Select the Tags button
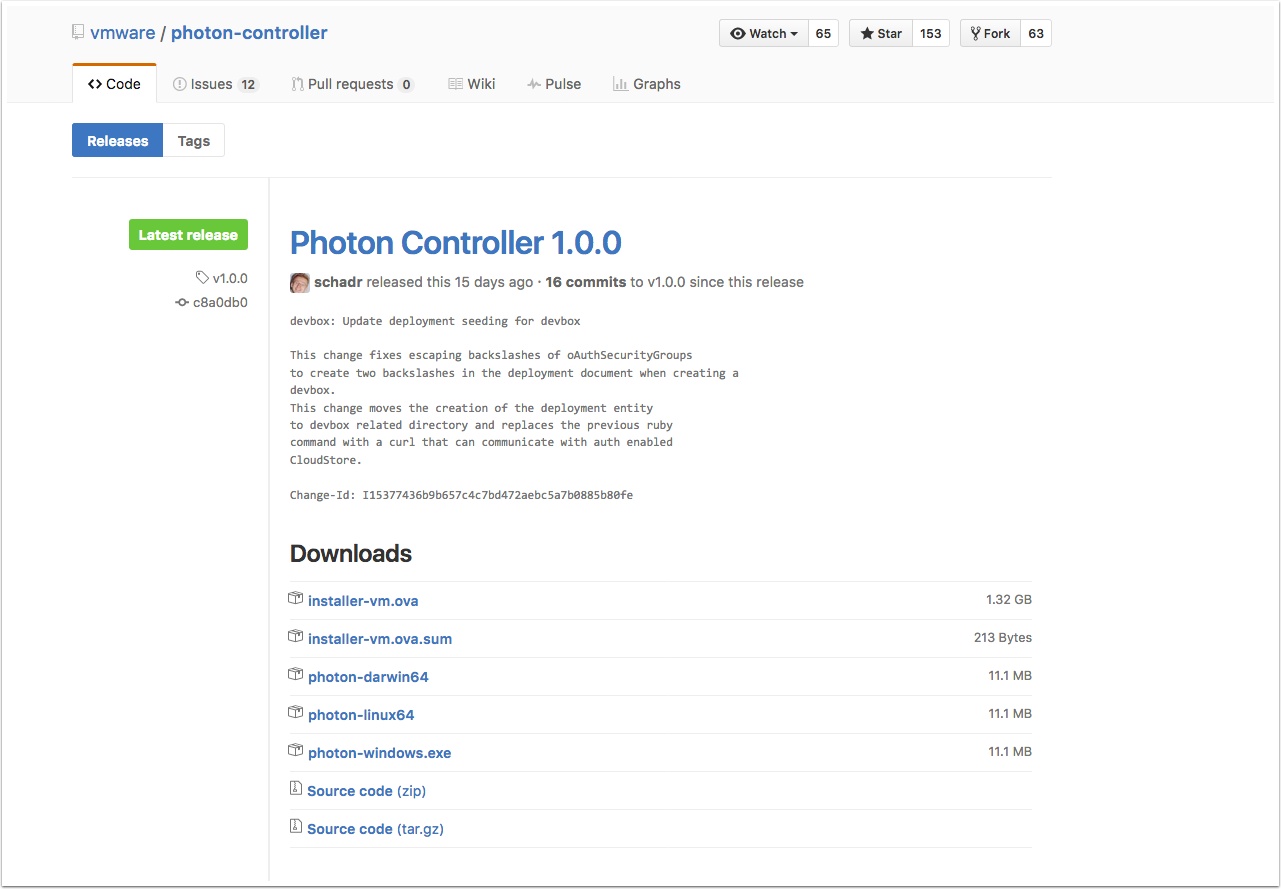The width and height of the screenshot is (1281, 889). click(194, 140)
